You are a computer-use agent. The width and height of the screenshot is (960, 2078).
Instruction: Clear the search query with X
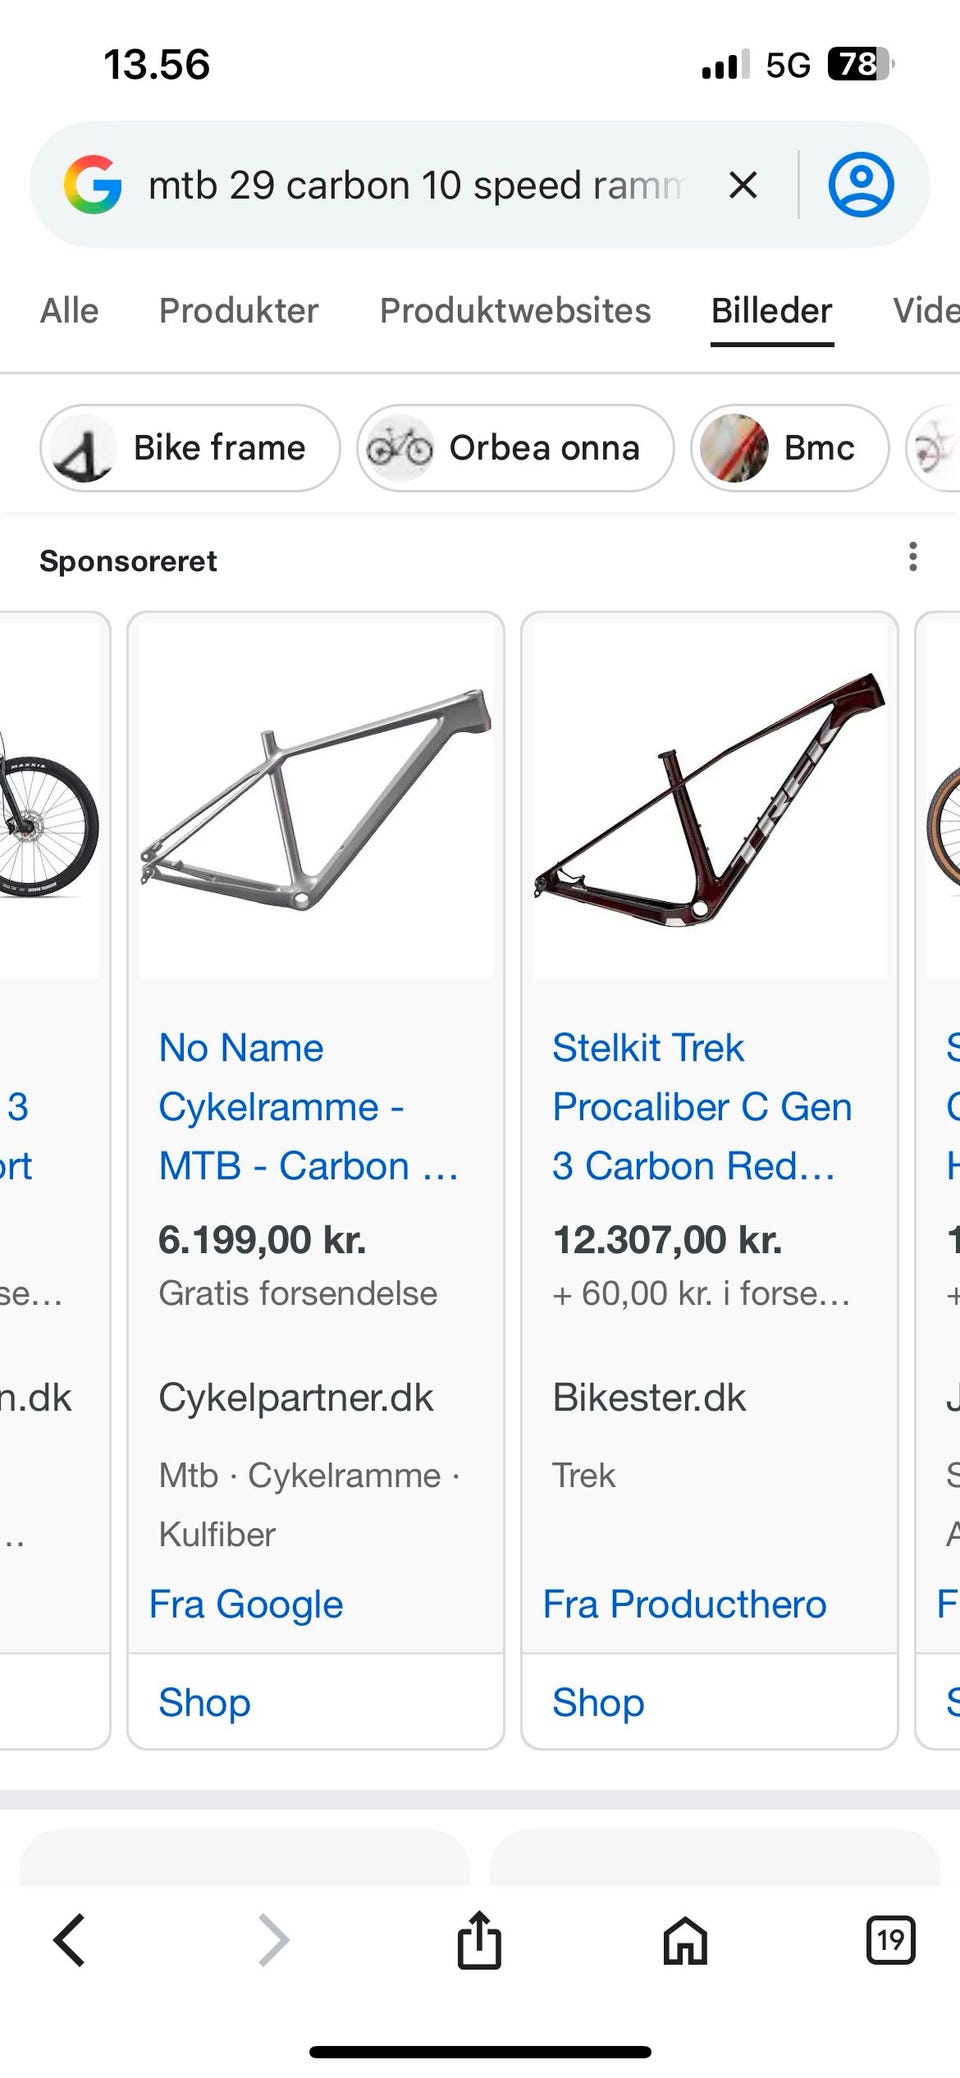tap(742, 185)
